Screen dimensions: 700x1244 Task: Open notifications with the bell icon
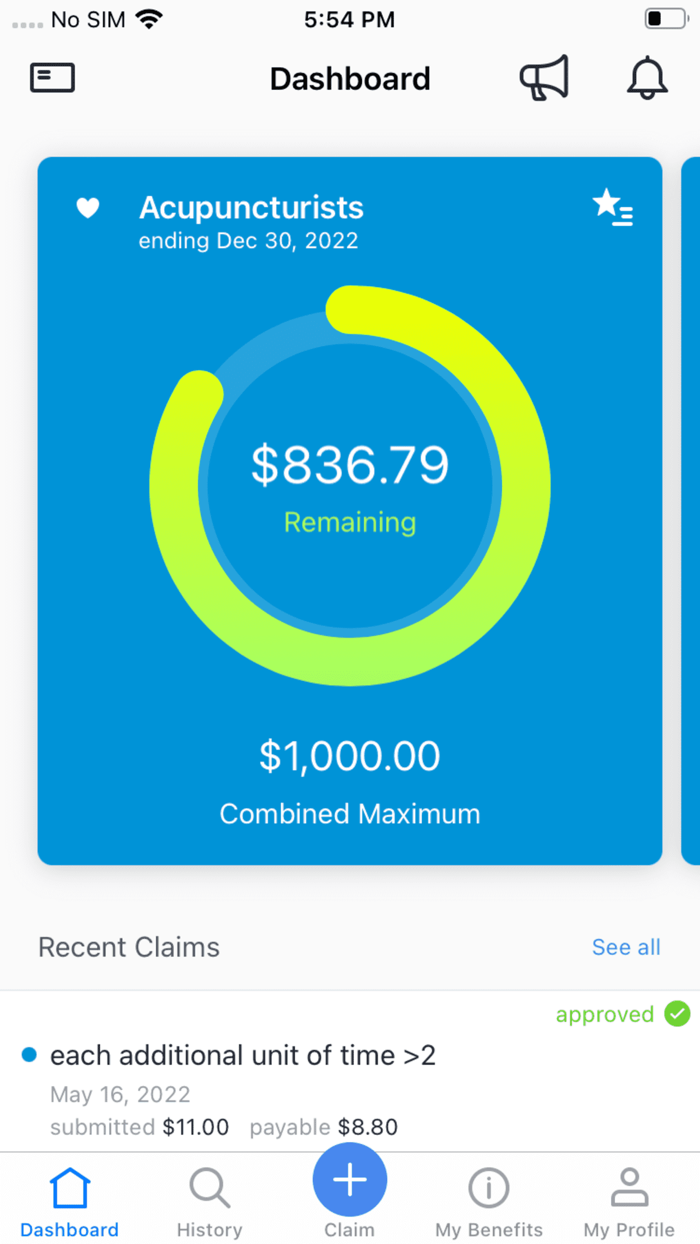pos(647,78)
